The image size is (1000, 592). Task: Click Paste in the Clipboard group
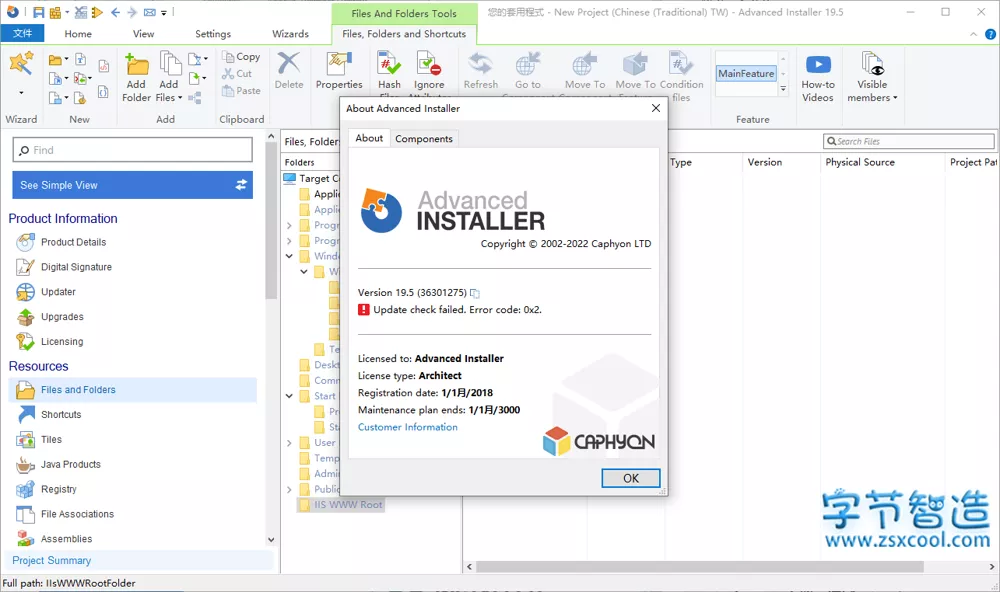241,91
